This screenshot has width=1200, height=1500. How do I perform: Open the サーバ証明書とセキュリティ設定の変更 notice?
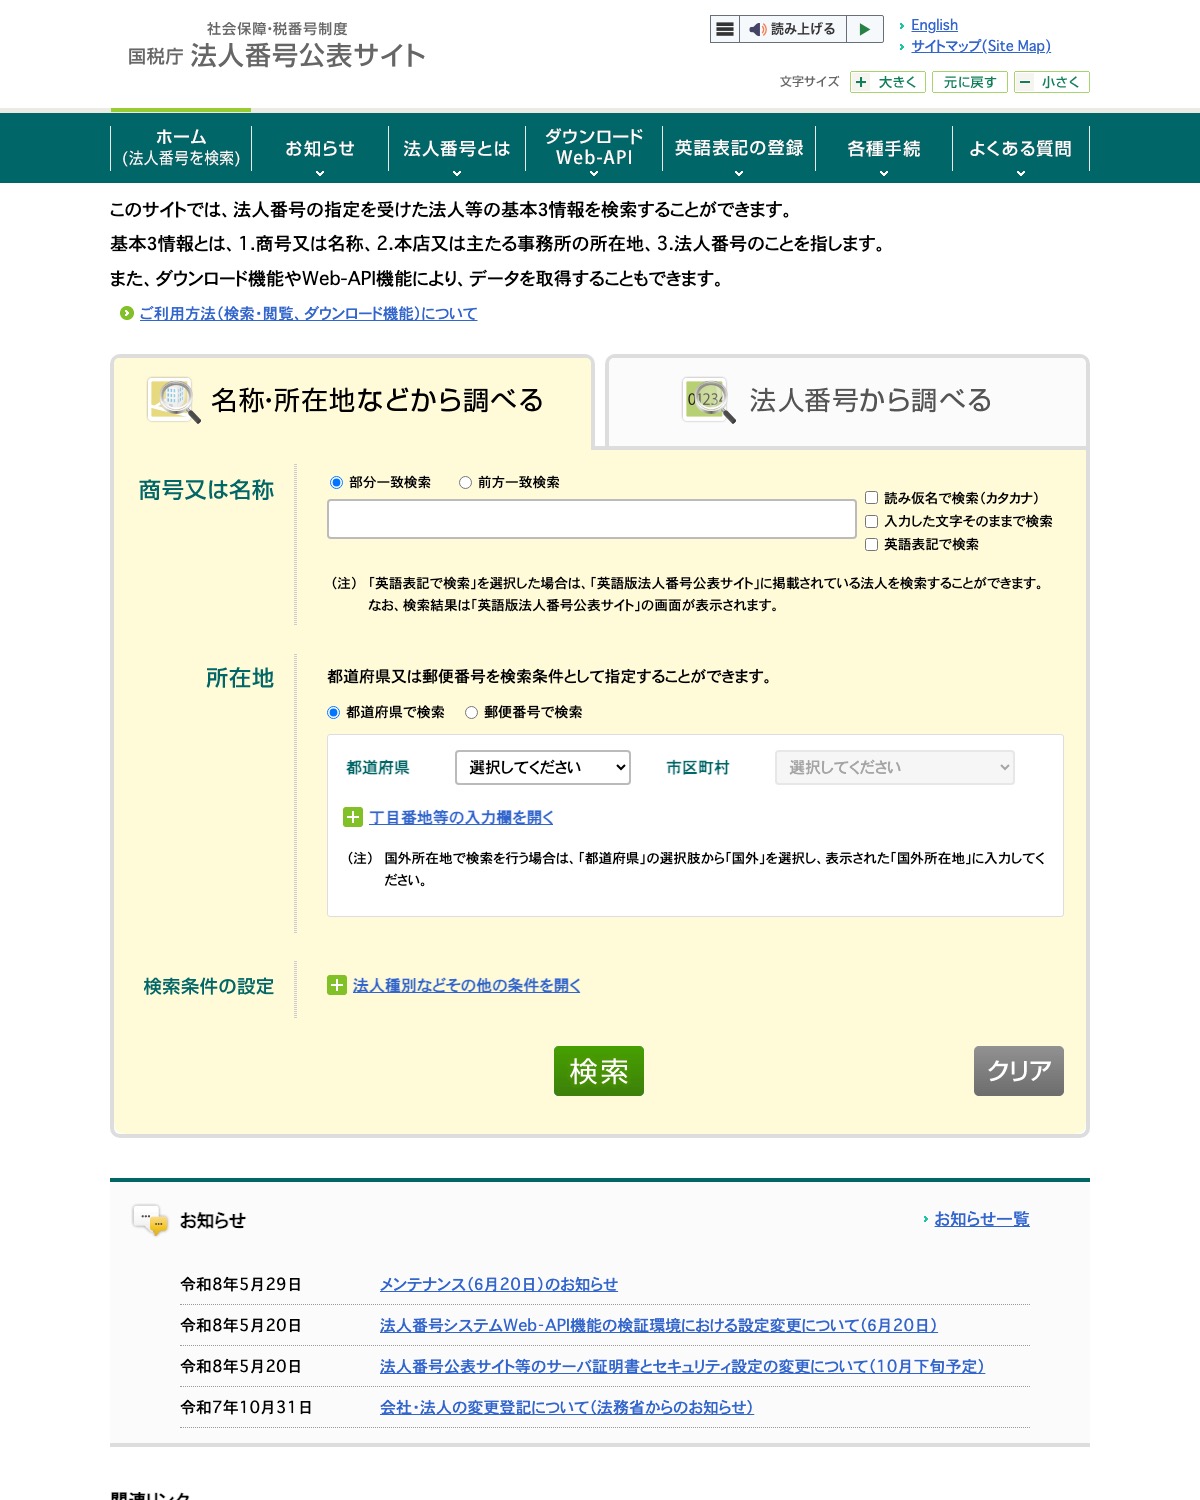pos(682,1366)
